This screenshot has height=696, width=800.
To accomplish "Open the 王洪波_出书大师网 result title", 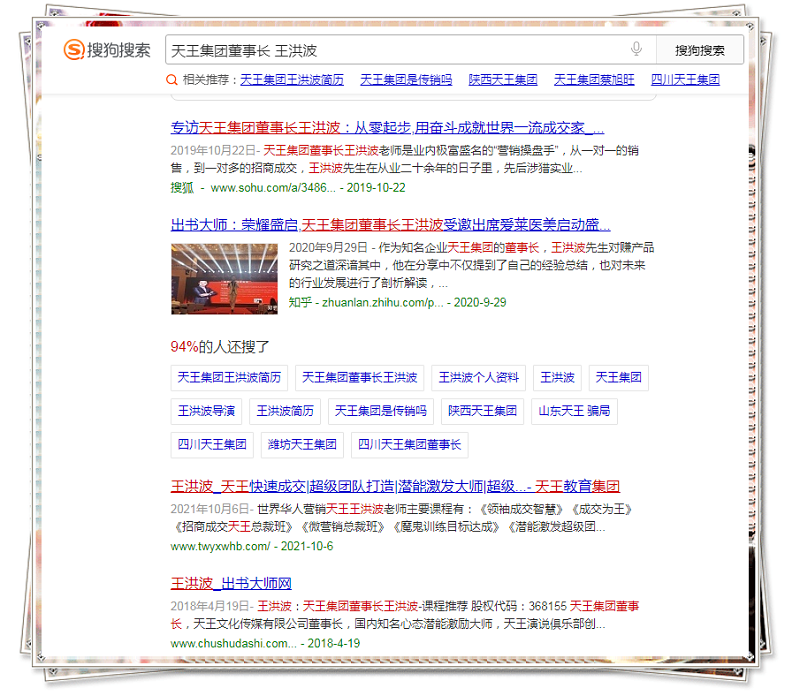I will [x=231, y=583].
